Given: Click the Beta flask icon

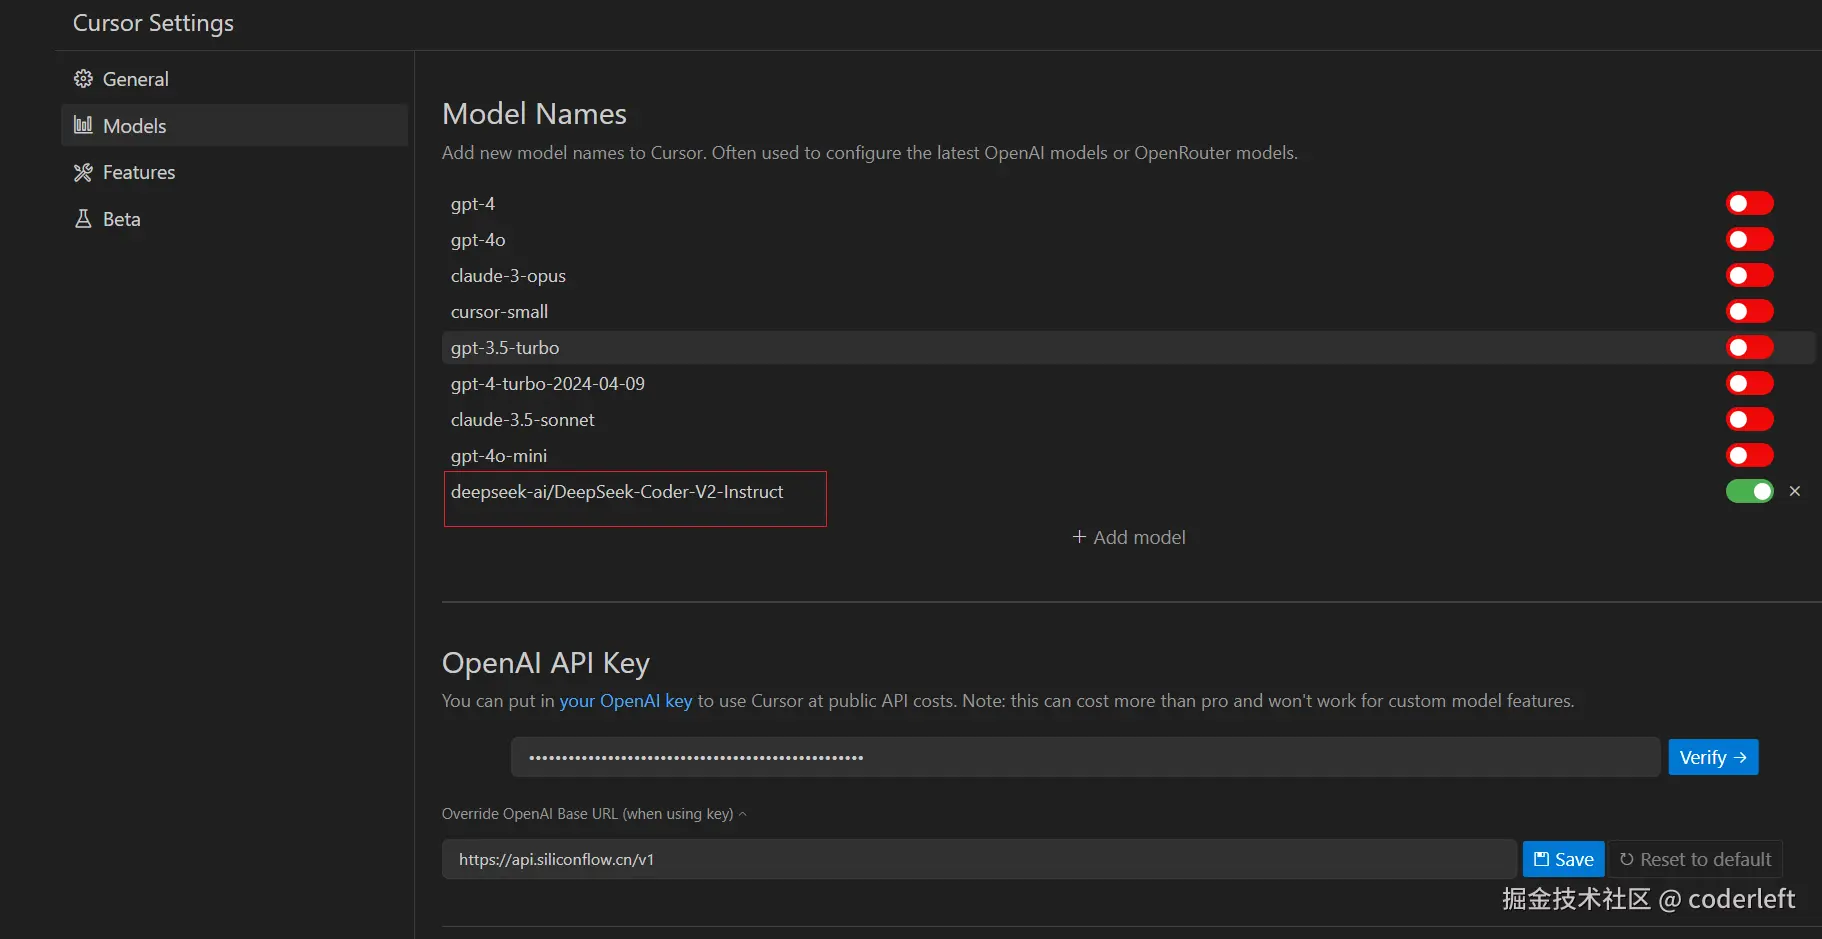Looking at the screenshot, I should coord(83,219).
